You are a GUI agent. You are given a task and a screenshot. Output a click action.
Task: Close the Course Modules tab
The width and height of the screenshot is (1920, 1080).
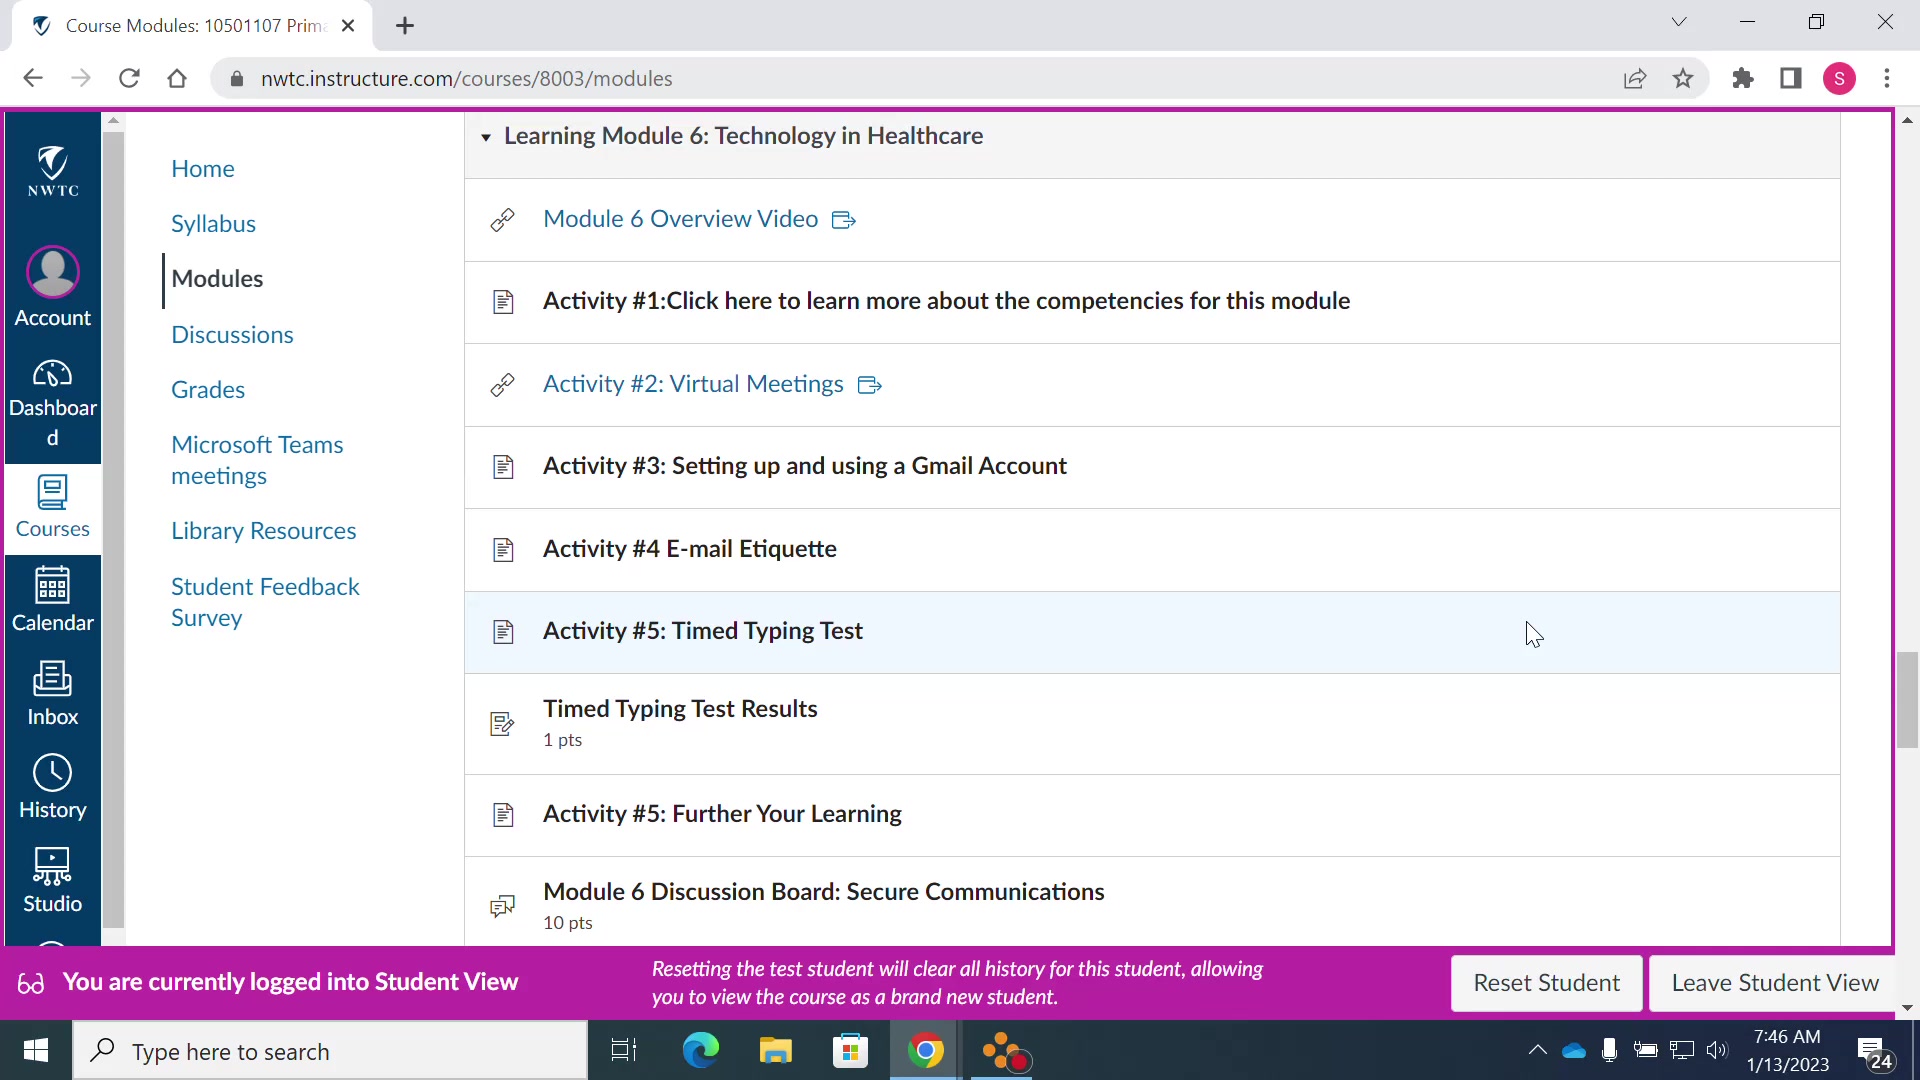coord(348,26)
